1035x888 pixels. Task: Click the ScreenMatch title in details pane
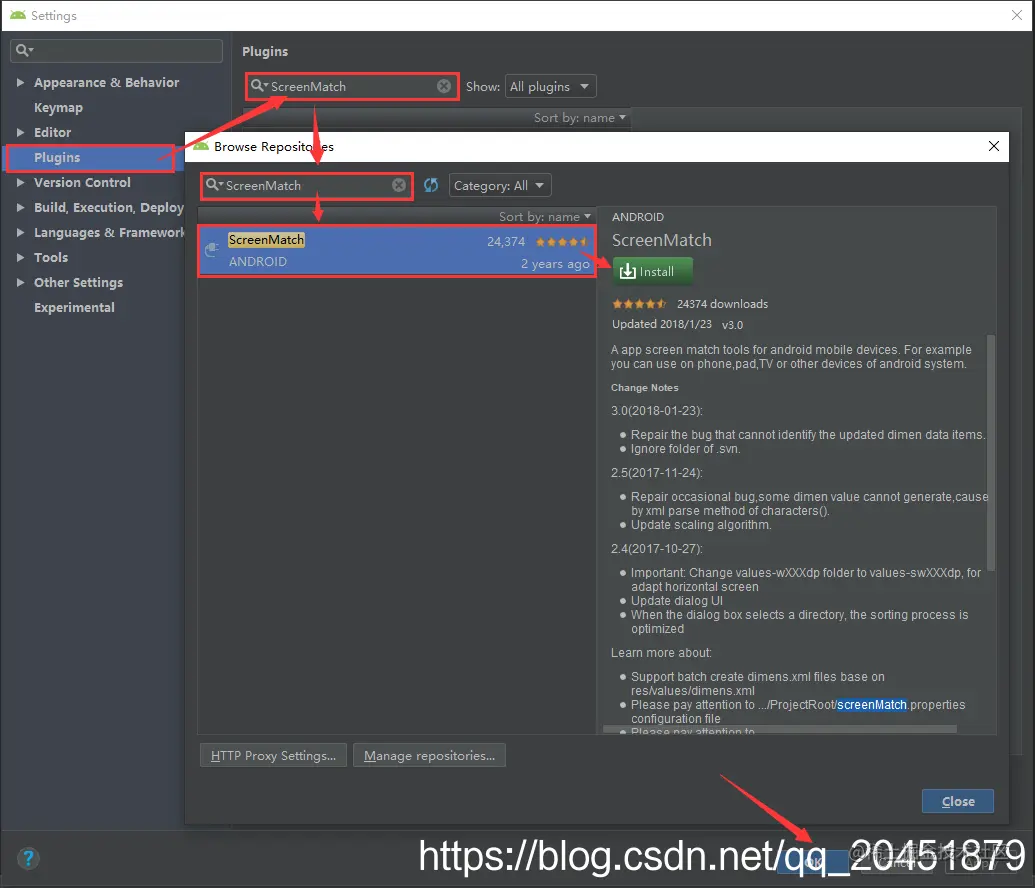tap(661, 240)
